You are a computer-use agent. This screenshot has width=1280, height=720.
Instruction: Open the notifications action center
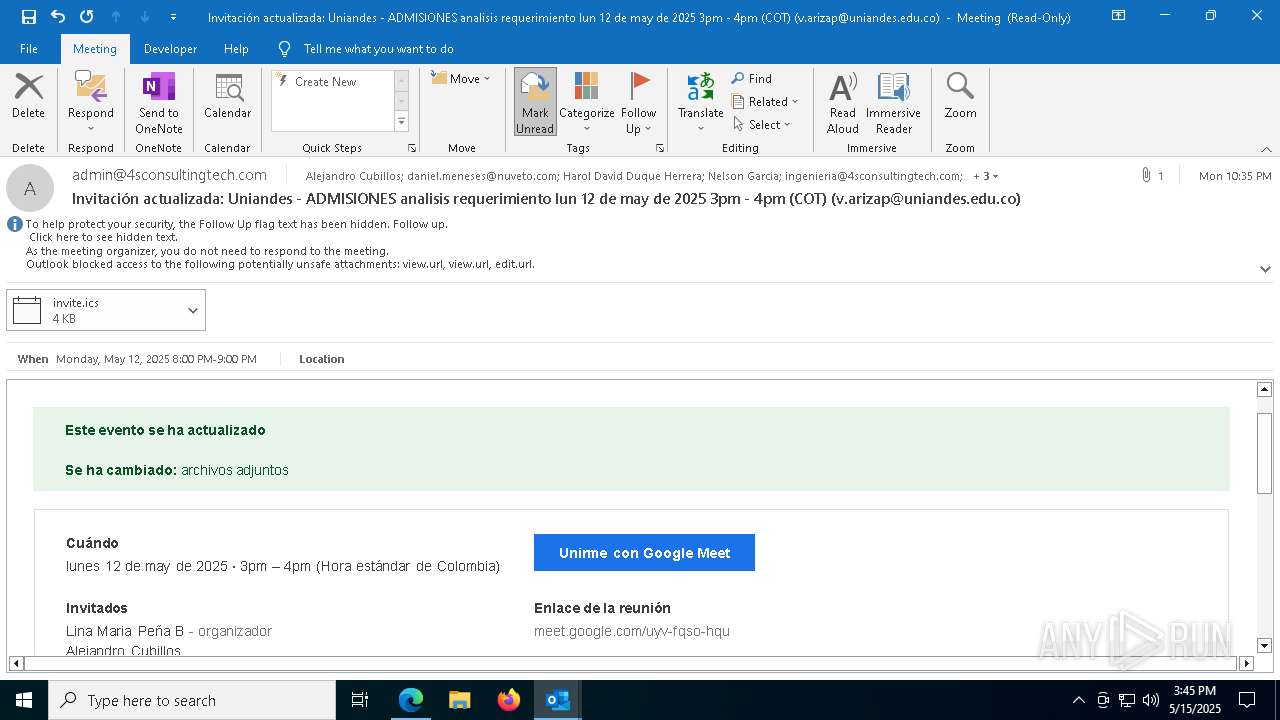pos(1247,700)
